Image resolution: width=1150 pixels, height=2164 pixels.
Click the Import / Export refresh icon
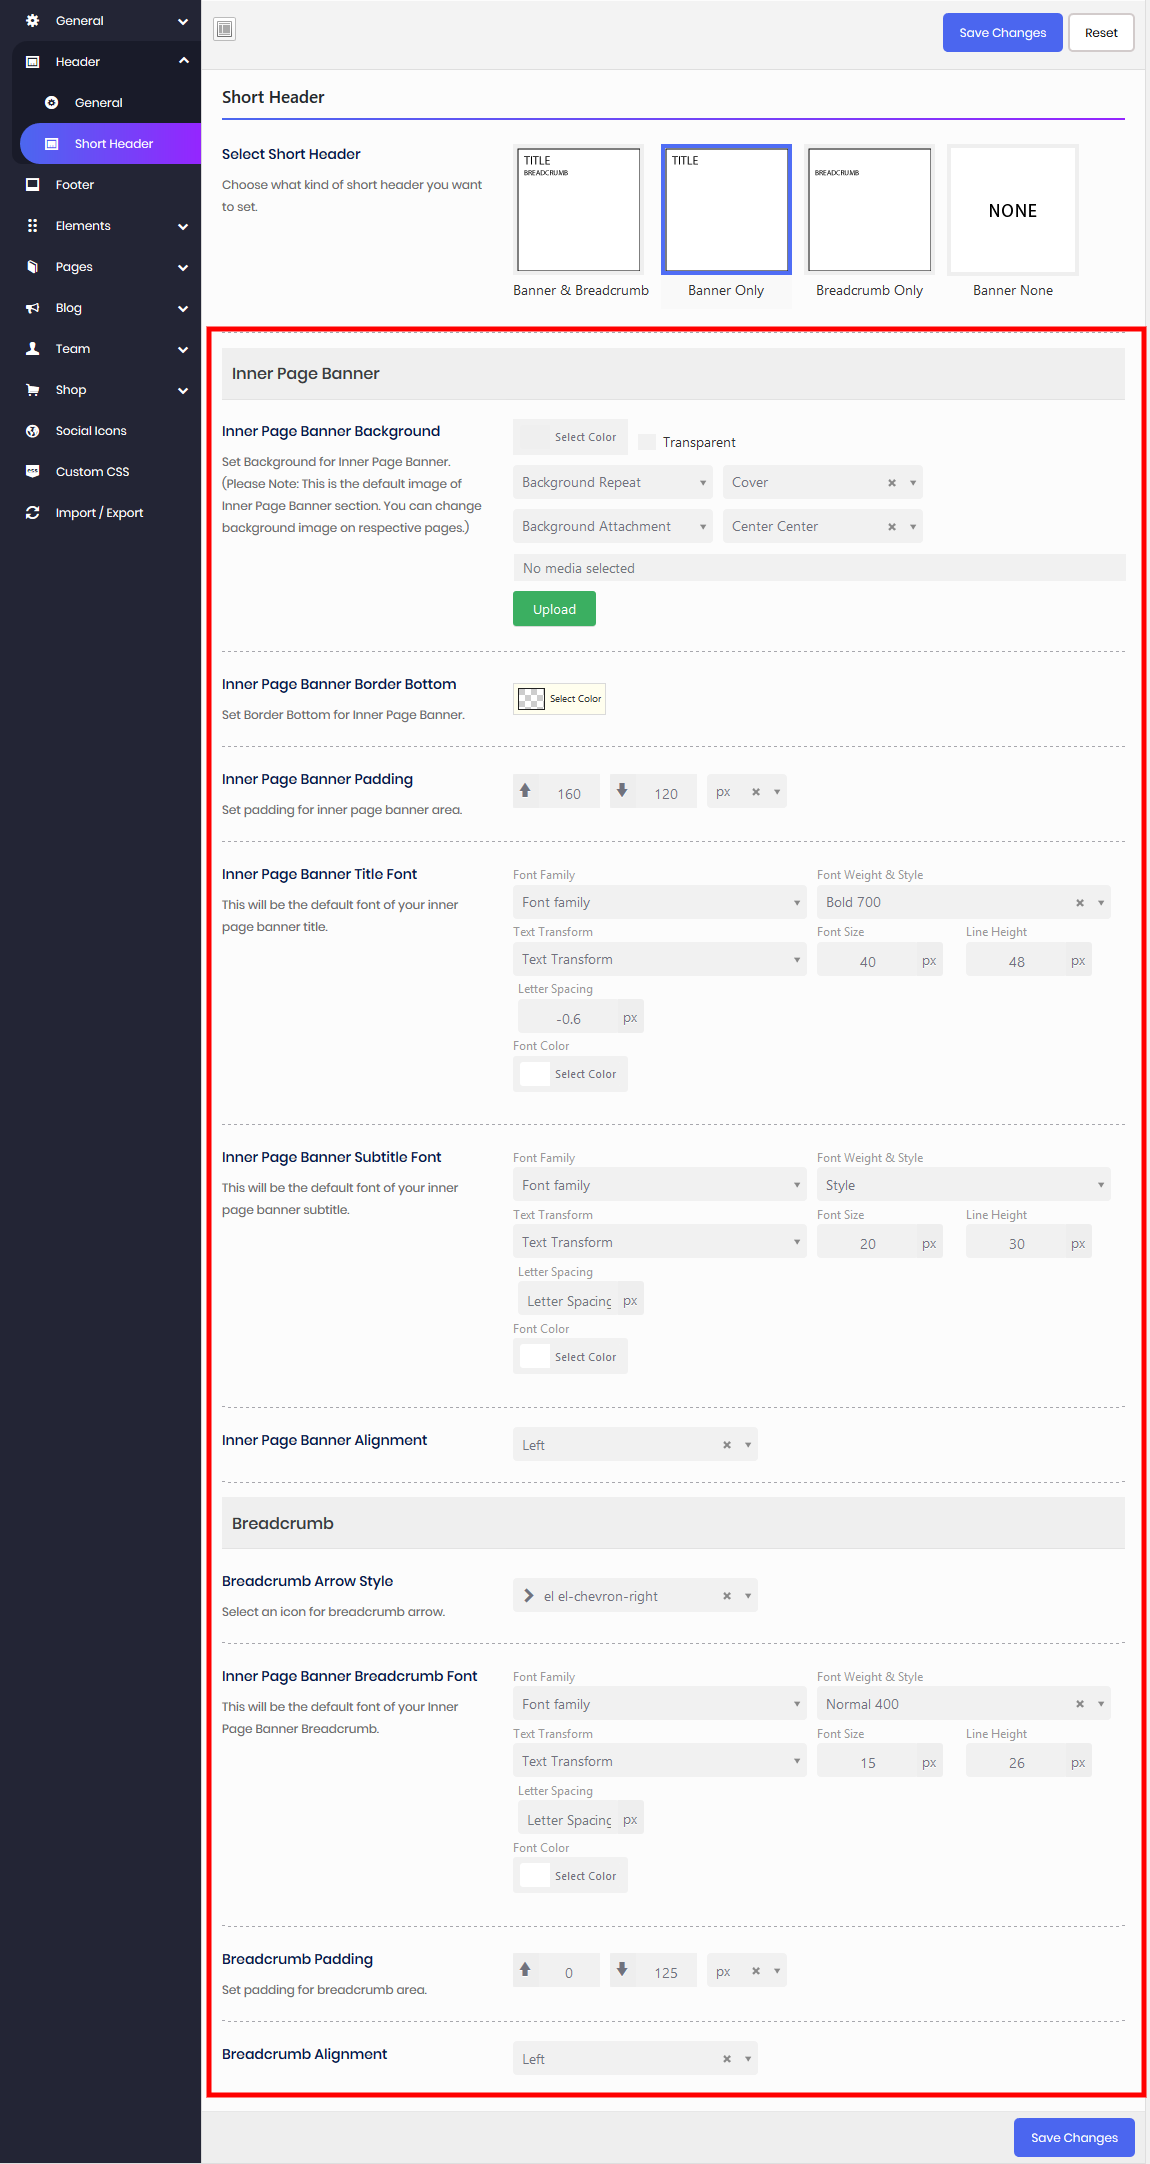pyautogui.click(x=33, y=513)
